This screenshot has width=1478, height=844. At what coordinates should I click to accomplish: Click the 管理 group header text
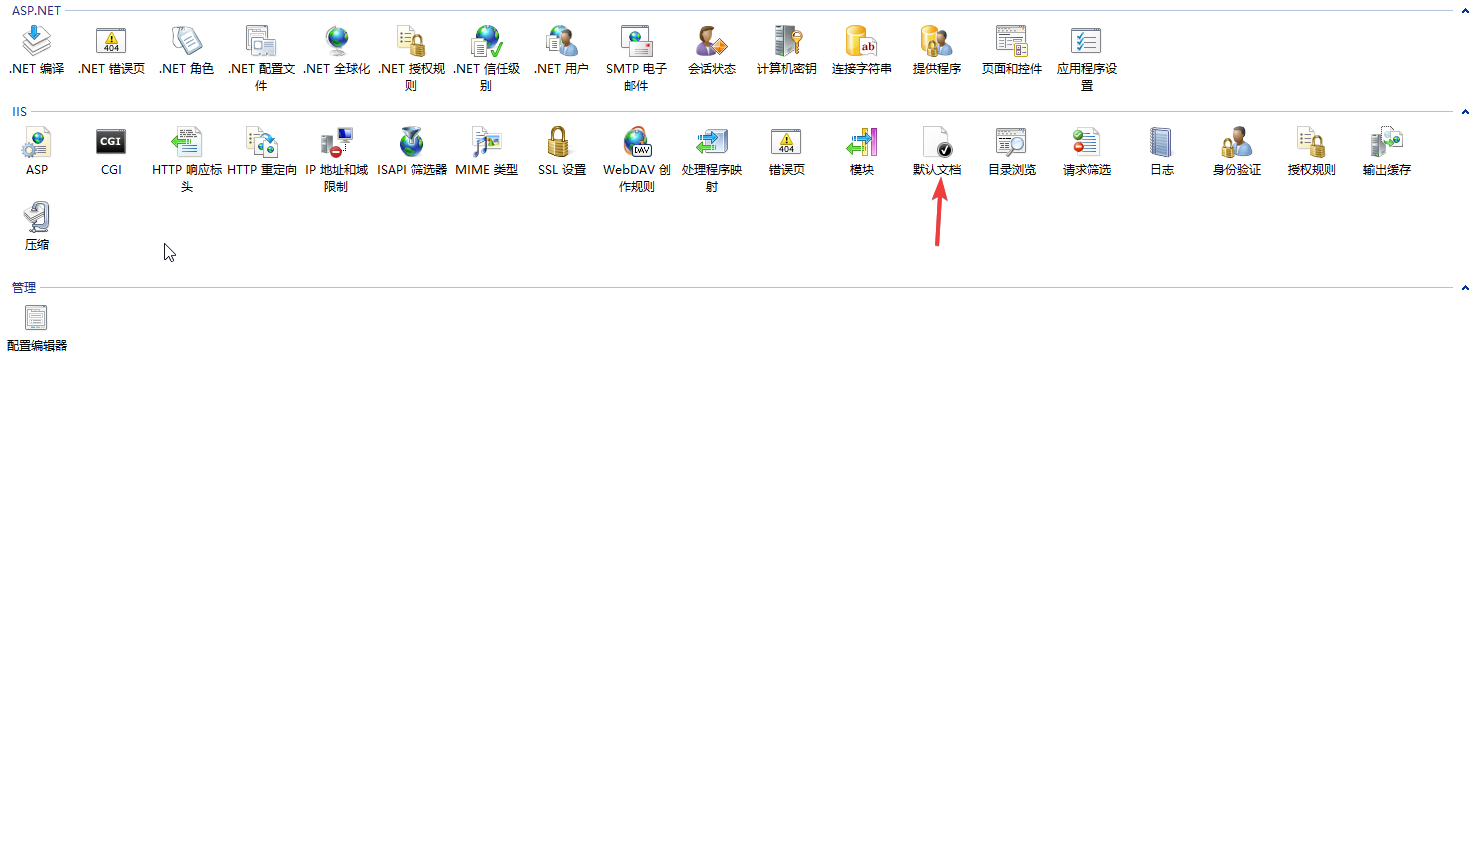tap(24, 288)
